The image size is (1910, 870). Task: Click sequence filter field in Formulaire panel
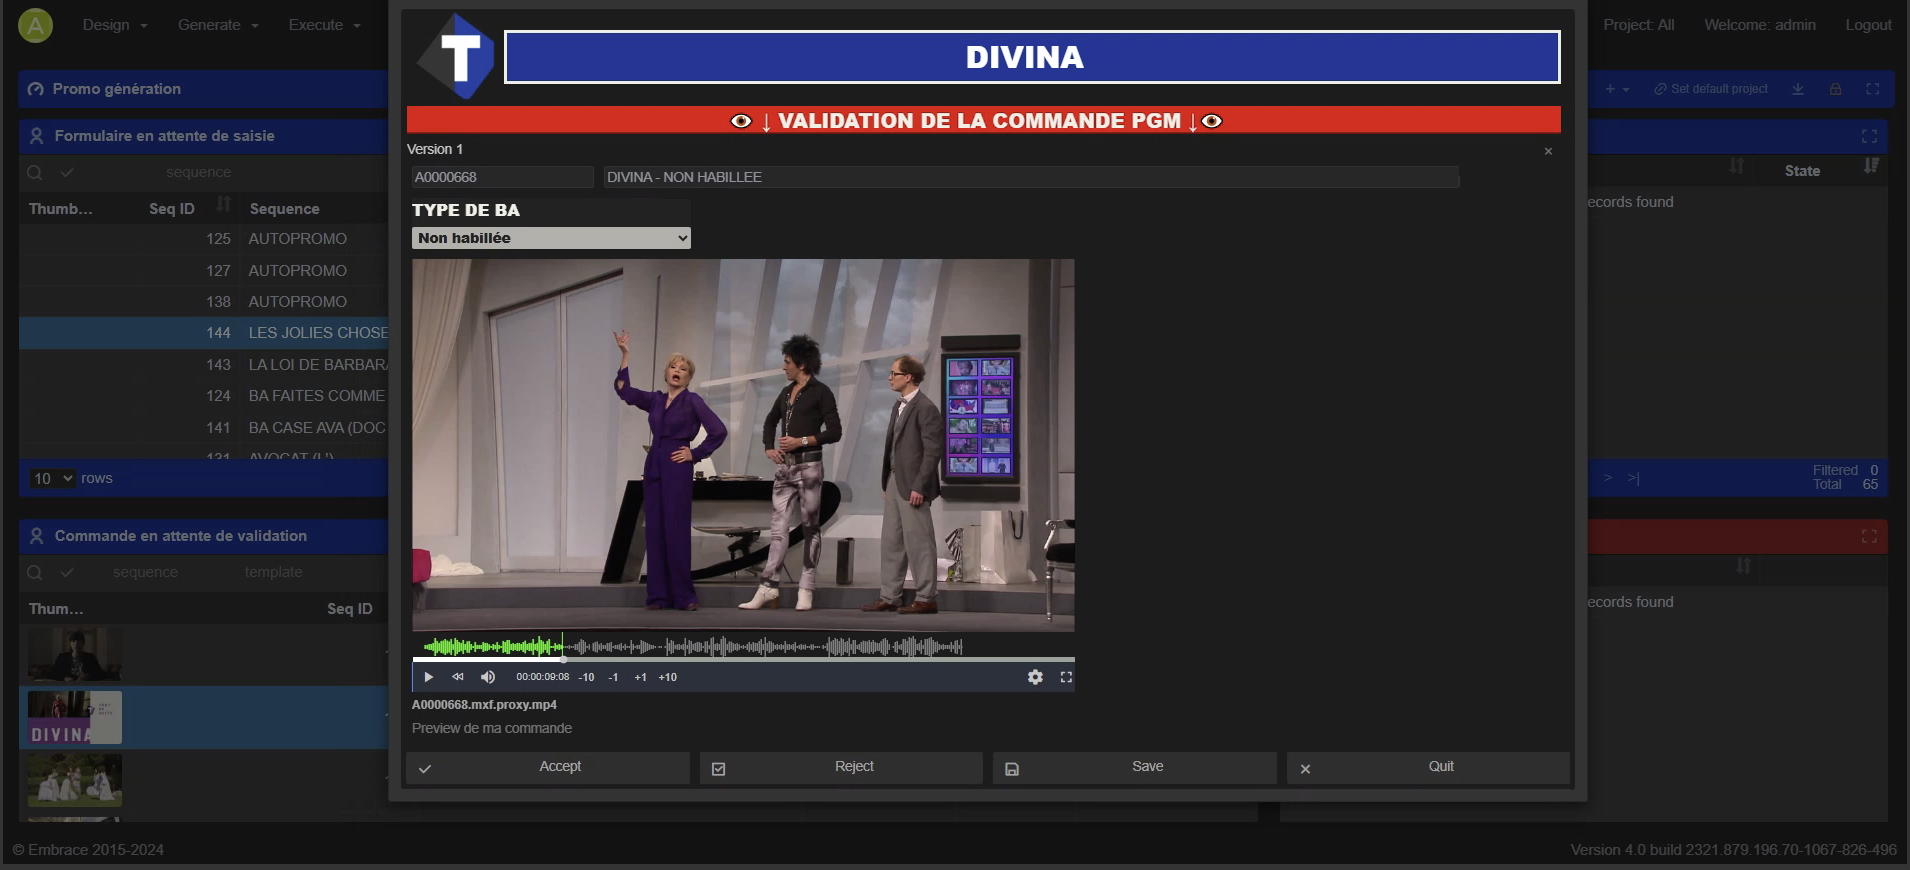[198, 172]
